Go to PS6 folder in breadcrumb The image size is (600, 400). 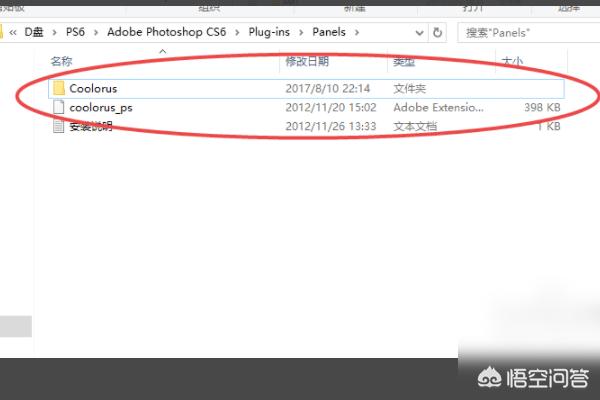[x=75, y=32]
